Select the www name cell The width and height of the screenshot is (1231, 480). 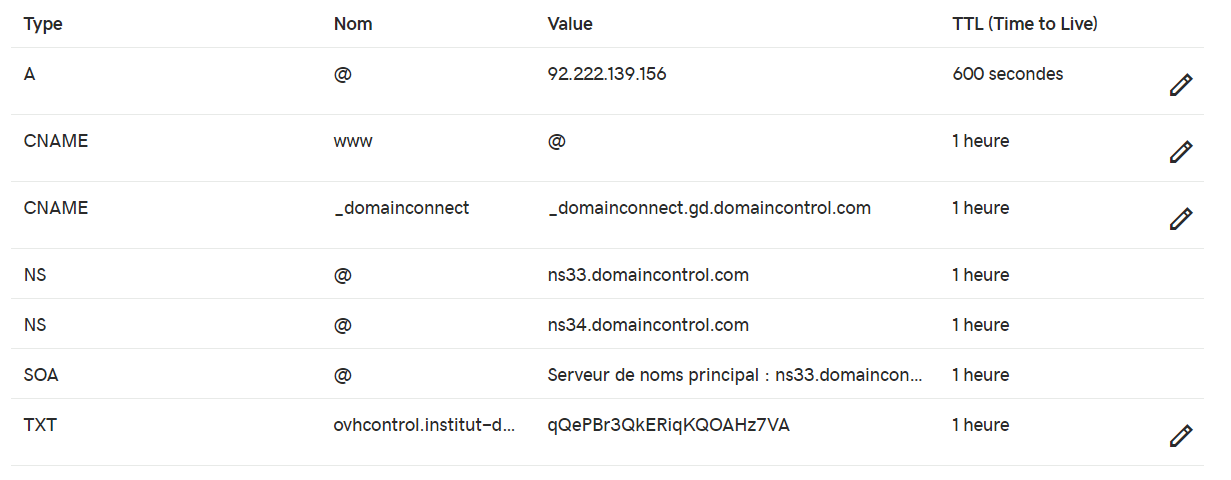[353, 141]
